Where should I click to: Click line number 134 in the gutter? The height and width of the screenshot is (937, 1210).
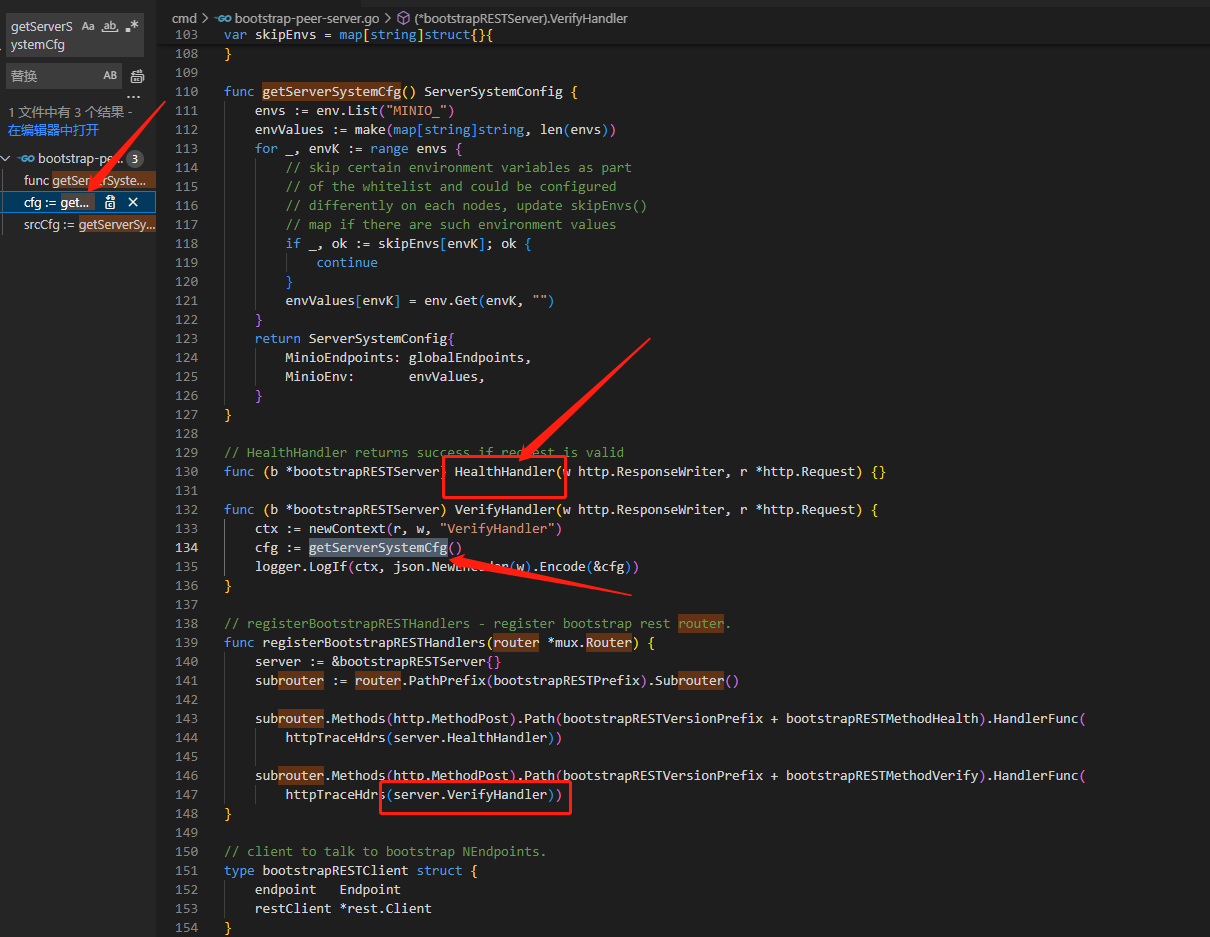[186, 548]
